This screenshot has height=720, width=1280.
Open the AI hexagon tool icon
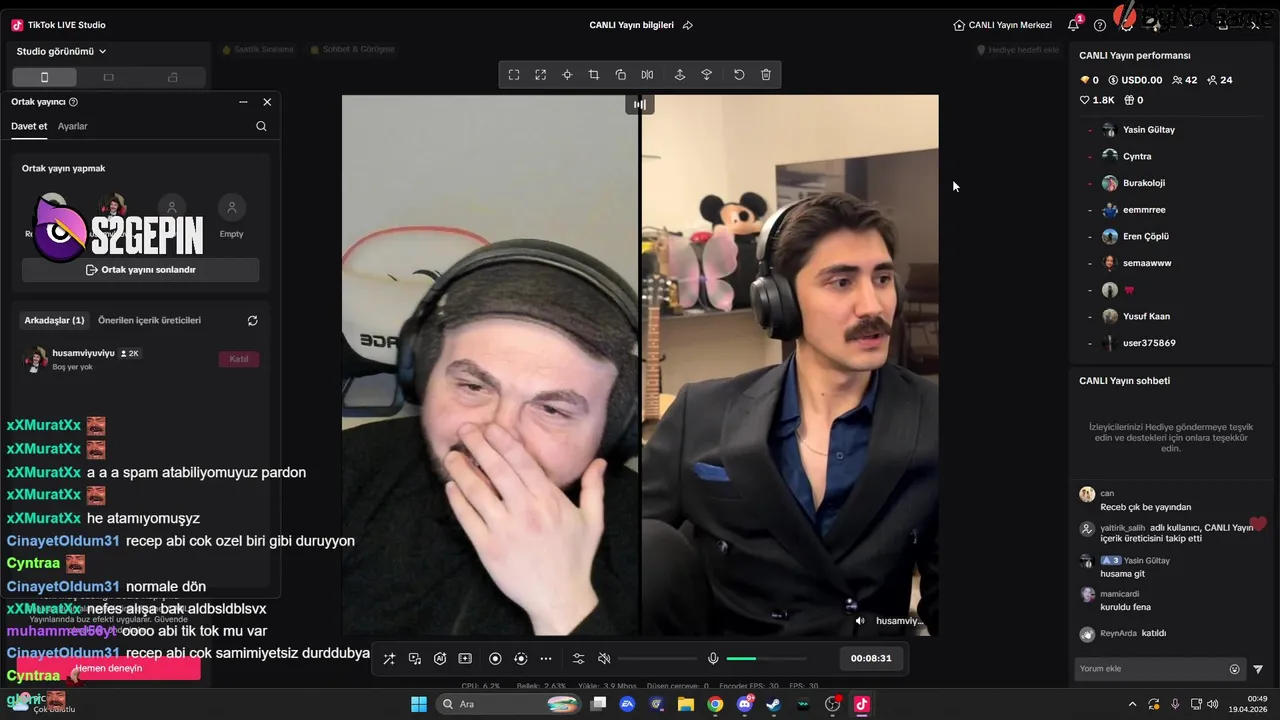[440, 658]
